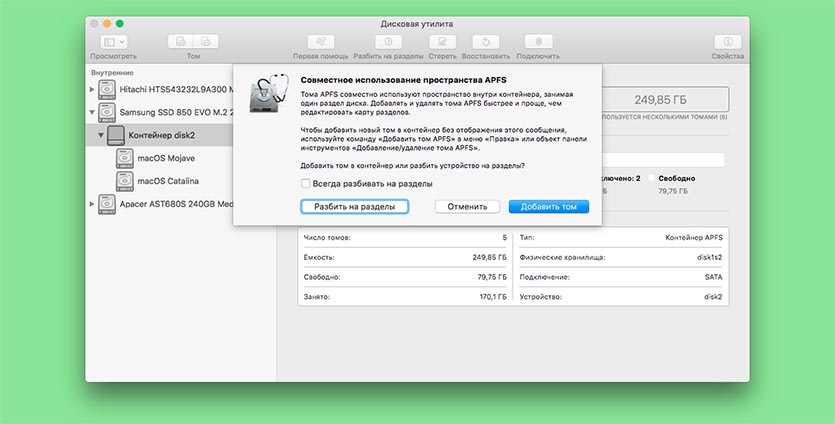Click the Число томов row

[x=403, y=238]
